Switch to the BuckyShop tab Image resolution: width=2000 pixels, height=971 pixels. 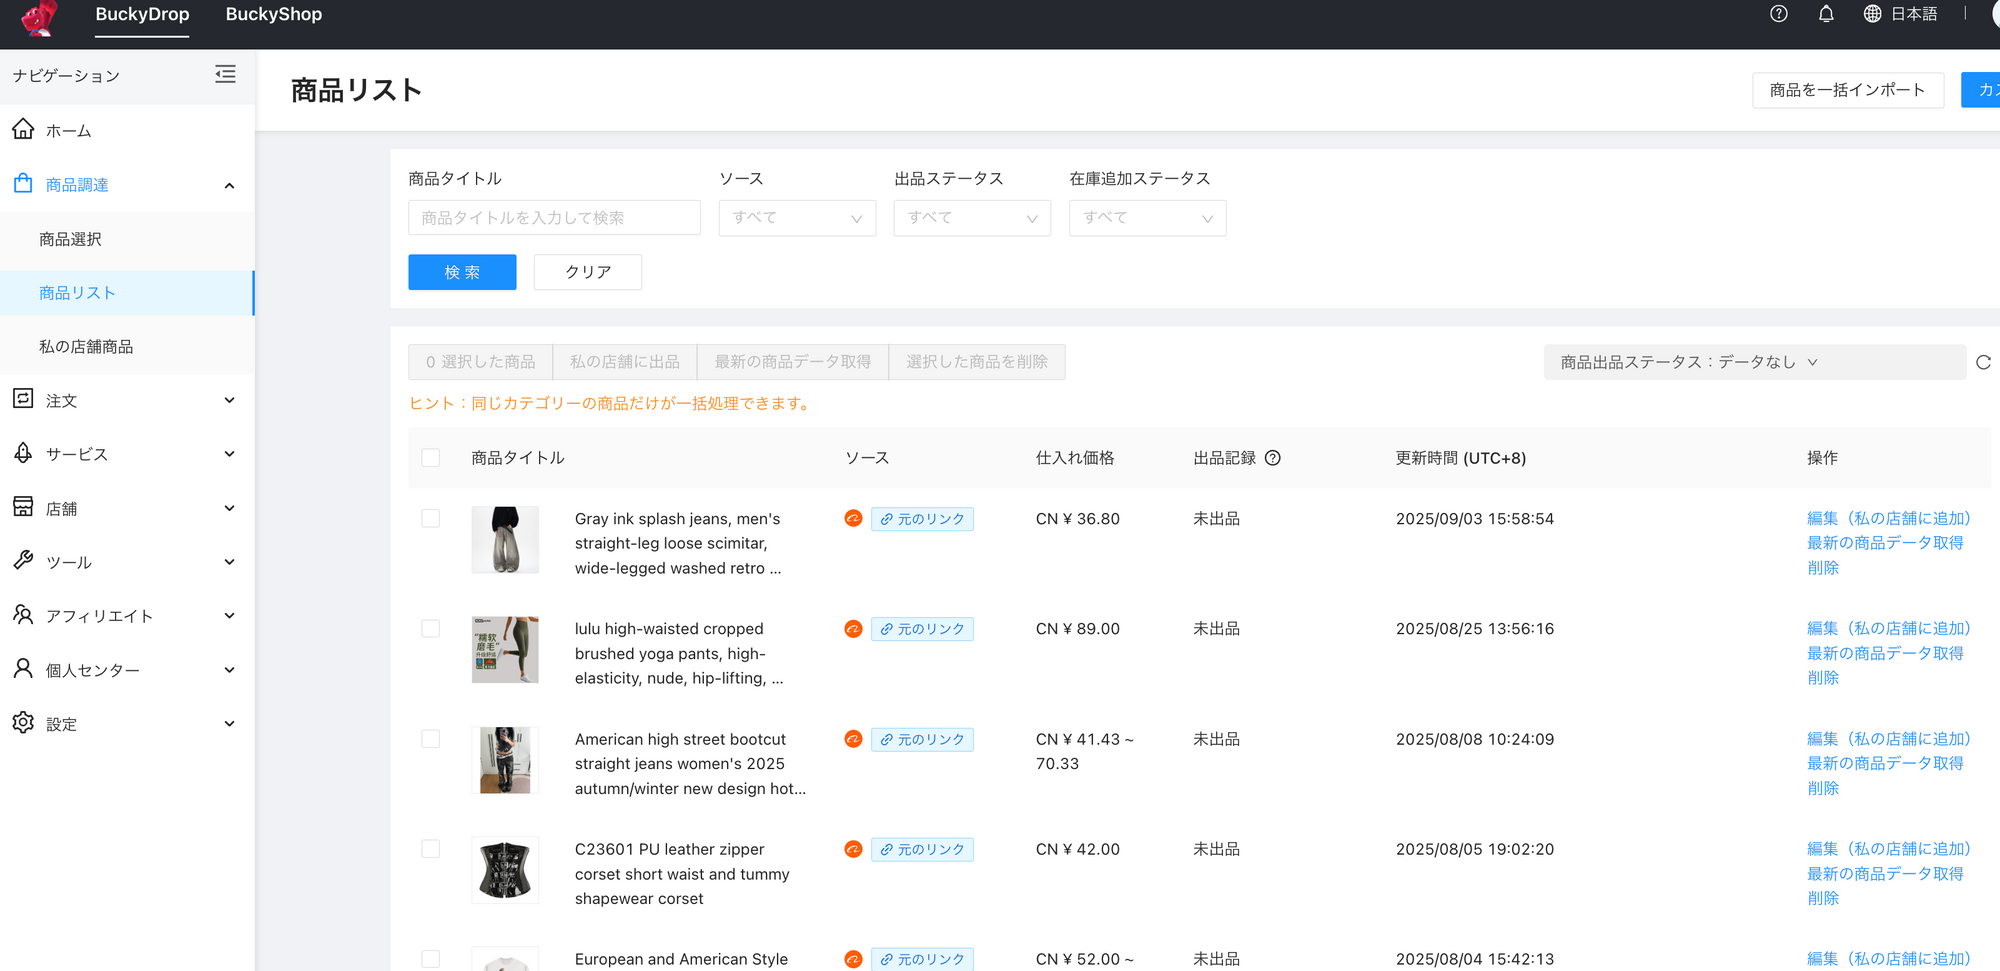tap(273, 15)
